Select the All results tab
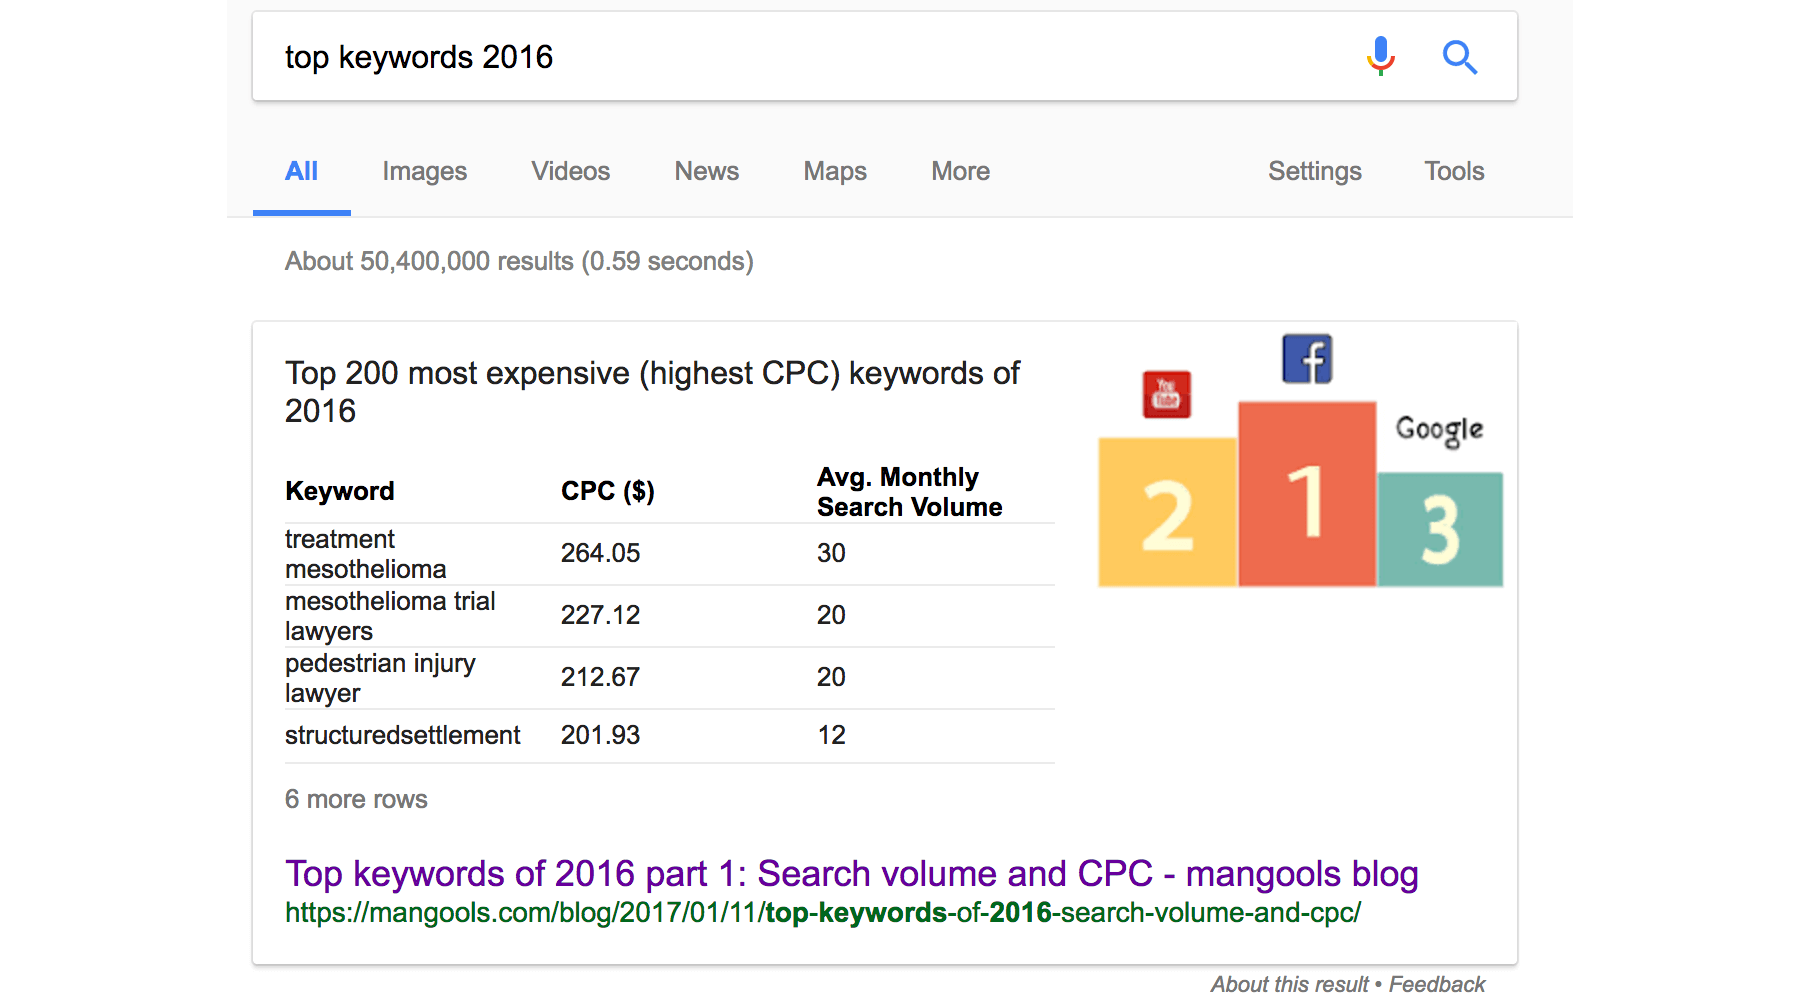This screenshot has height=998, width=1800. 301,171
